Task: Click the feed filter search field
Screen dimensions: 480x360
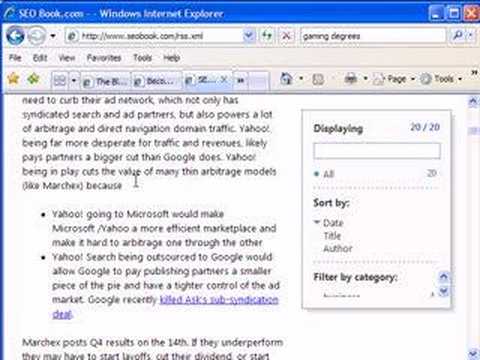Action: pos(377,151)
